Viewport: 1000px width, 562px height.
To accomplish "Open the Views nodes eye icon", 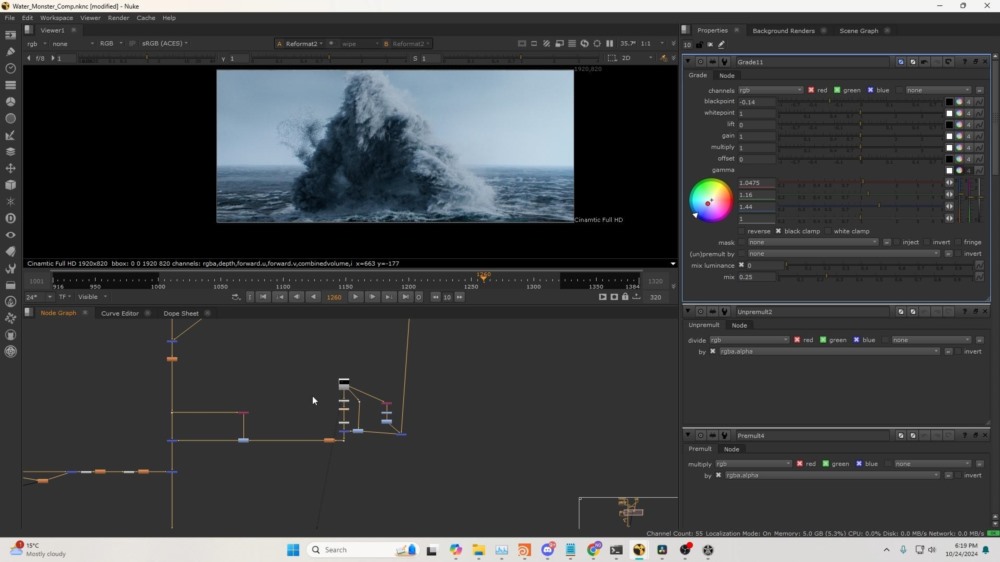I will point(10,235).
